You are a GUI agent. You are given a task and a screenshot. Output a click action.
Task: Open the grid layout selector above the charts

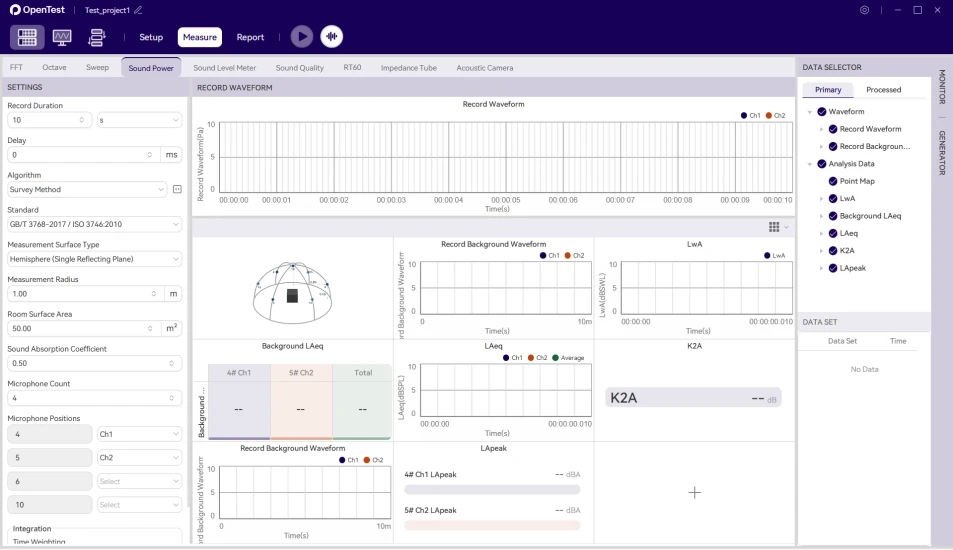[777, 227]
